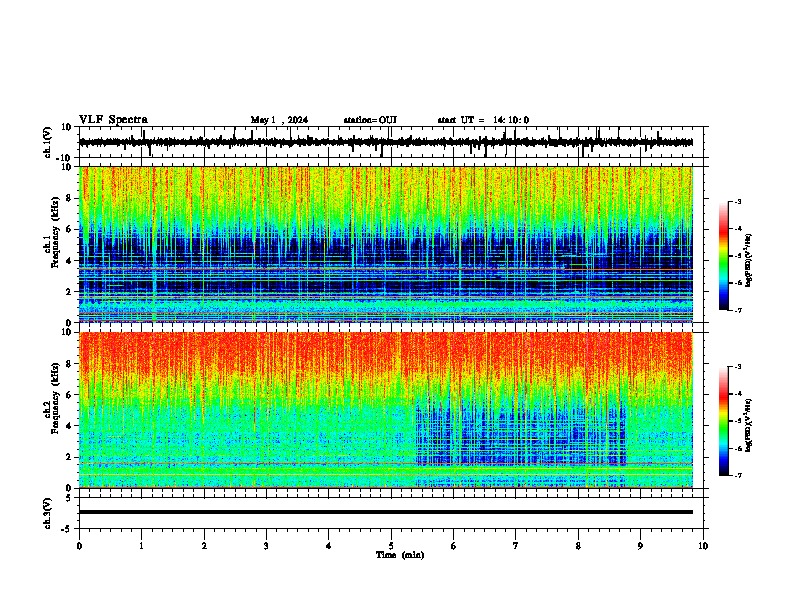792x612 pixels.
Task: Click the ch.1(V) y-axis label
Action: click(x=48, y=142)
